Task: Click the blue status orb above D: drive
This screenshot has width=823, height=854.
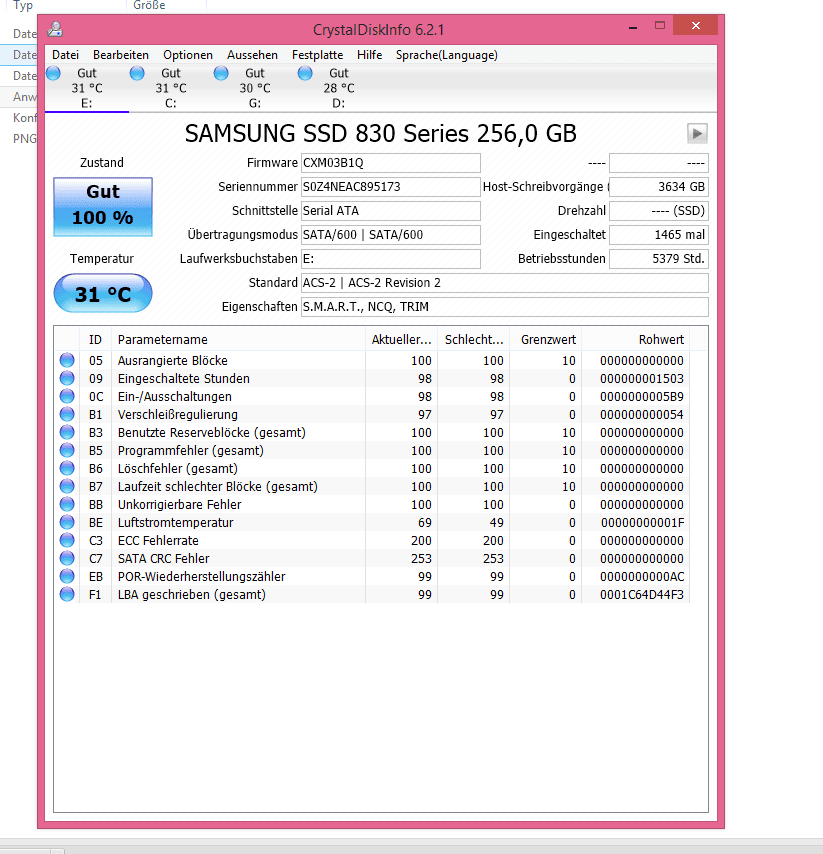Action: (305, 73)
